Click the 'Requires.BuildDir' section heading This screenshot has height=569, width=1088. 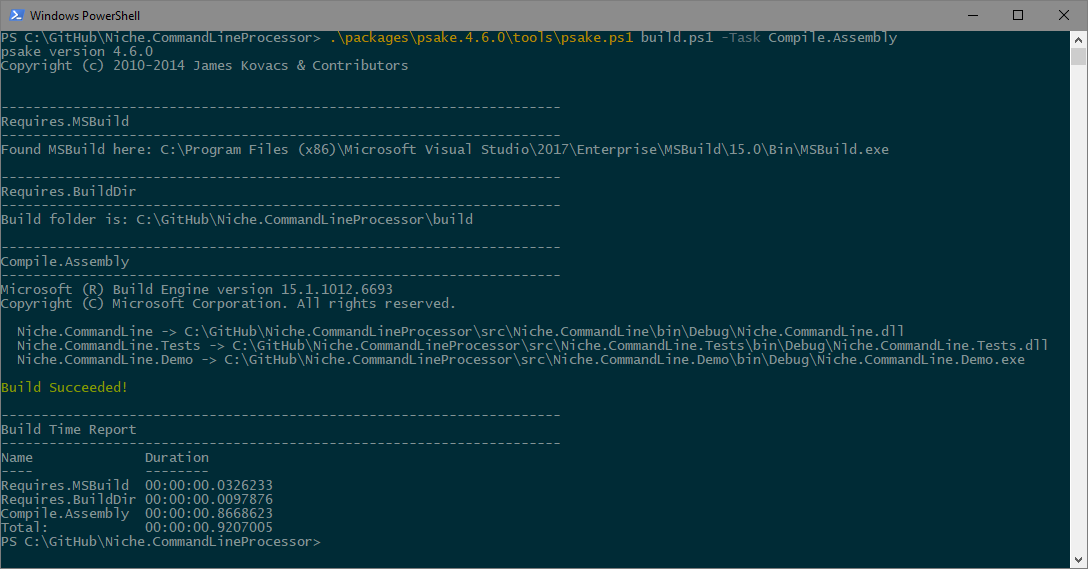point(69,192)
